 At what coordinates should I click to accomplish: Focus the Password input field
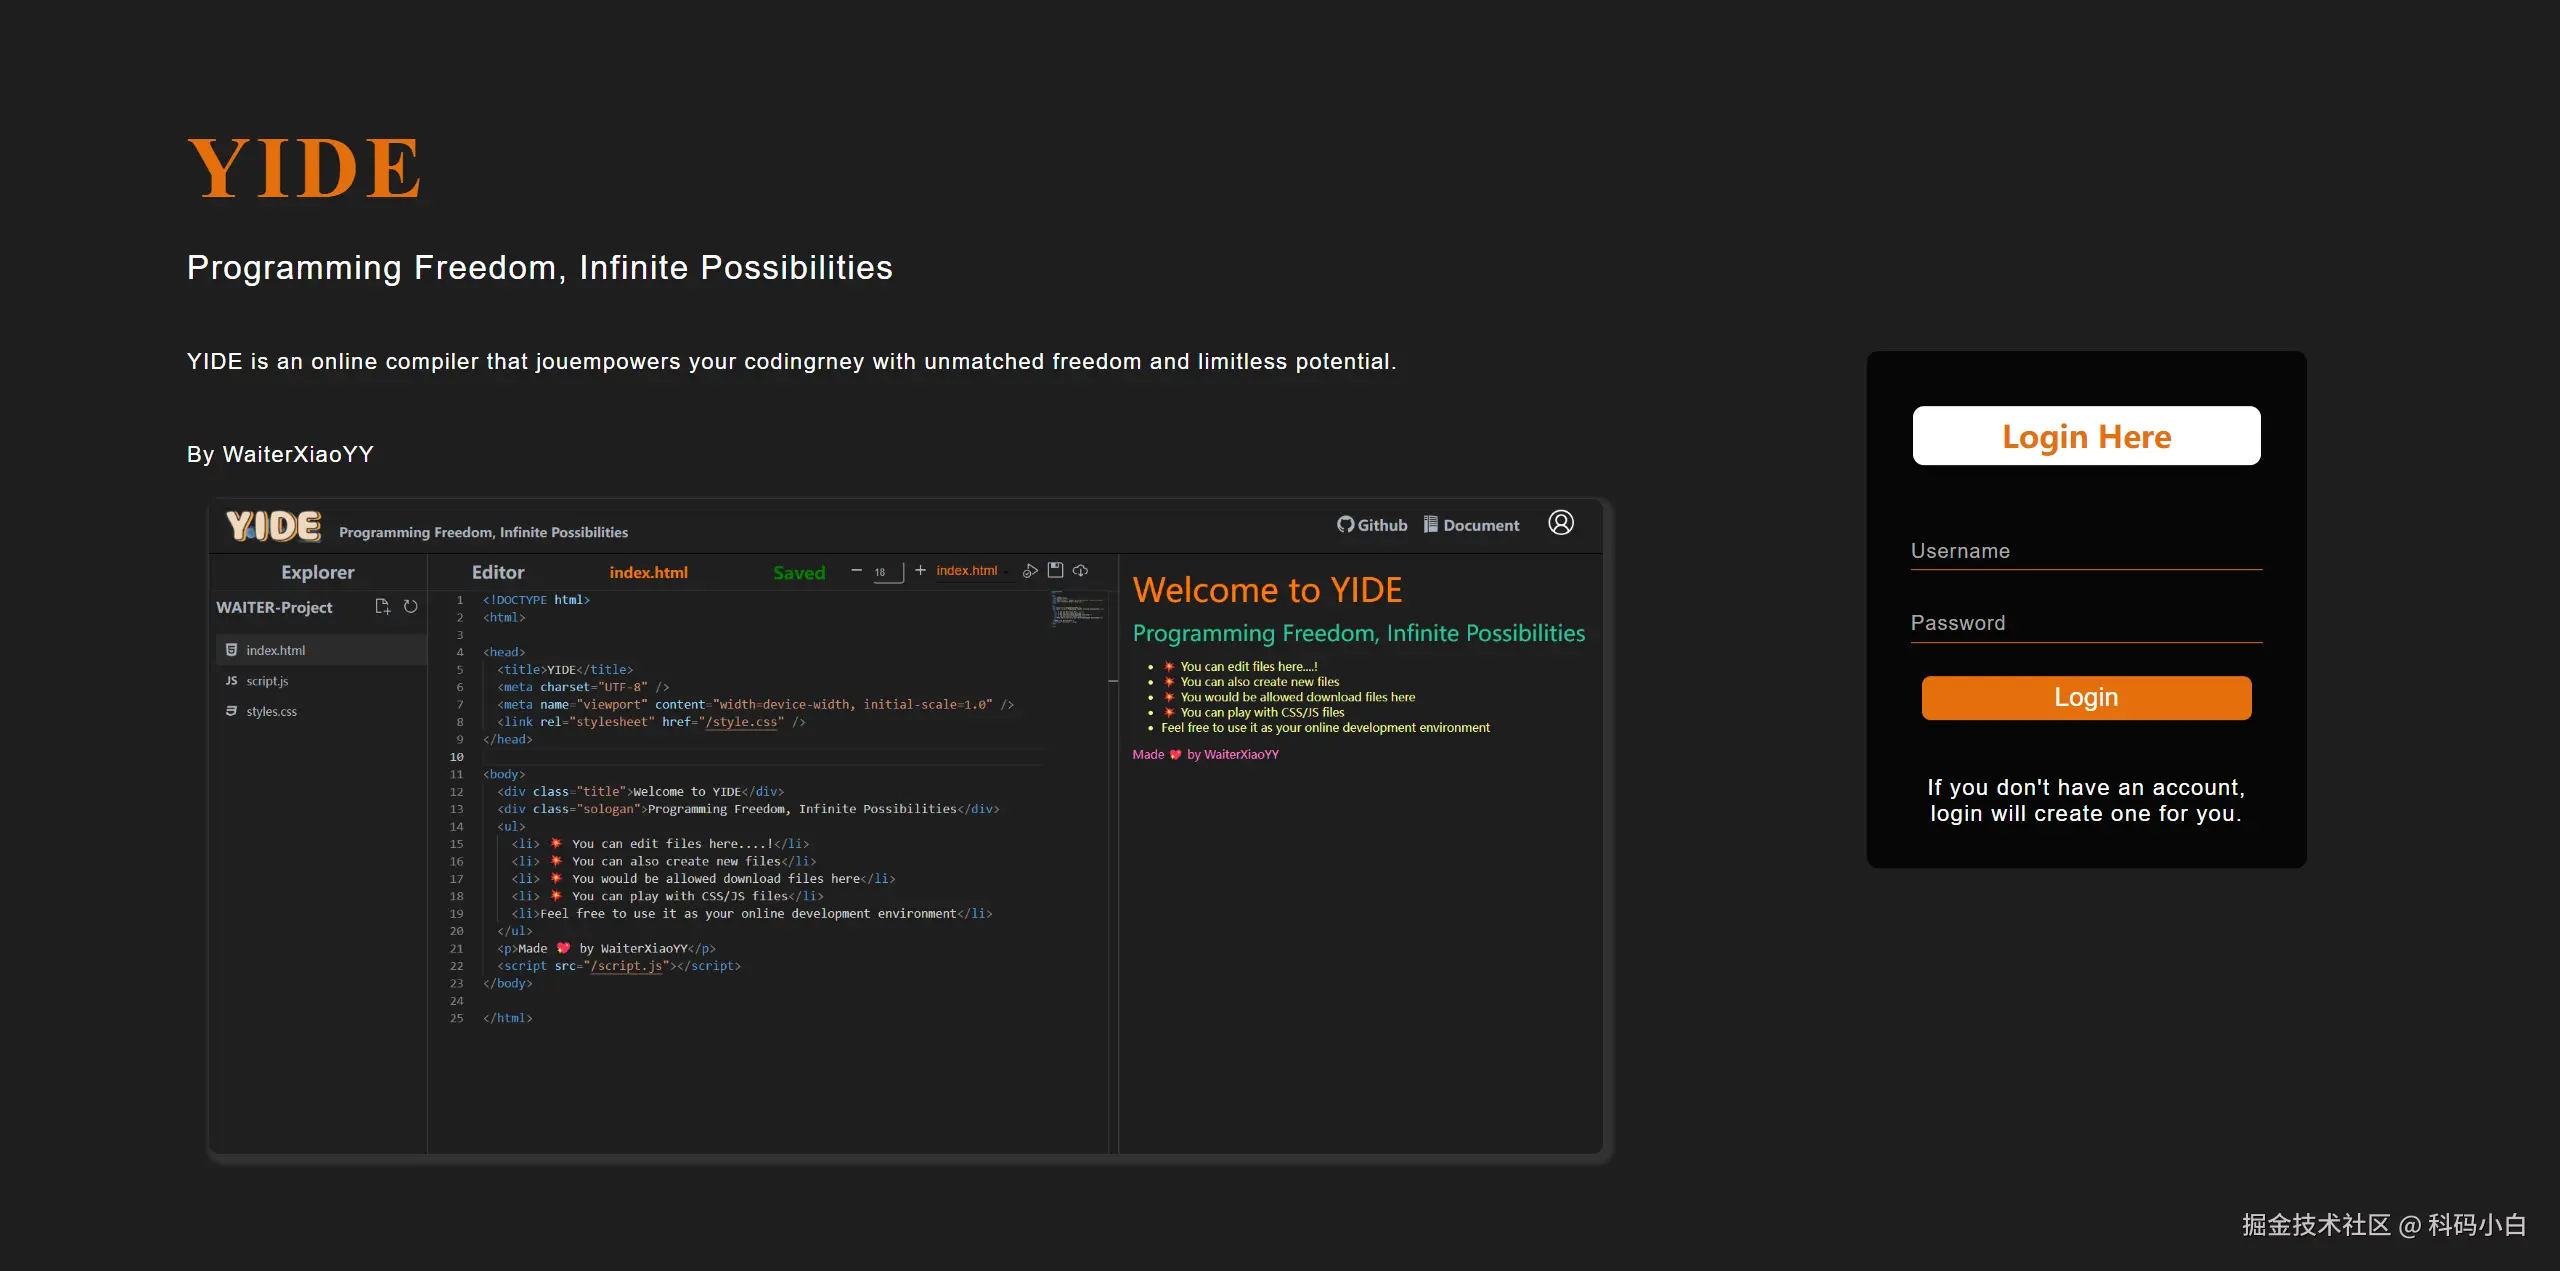pos(2086,624)
